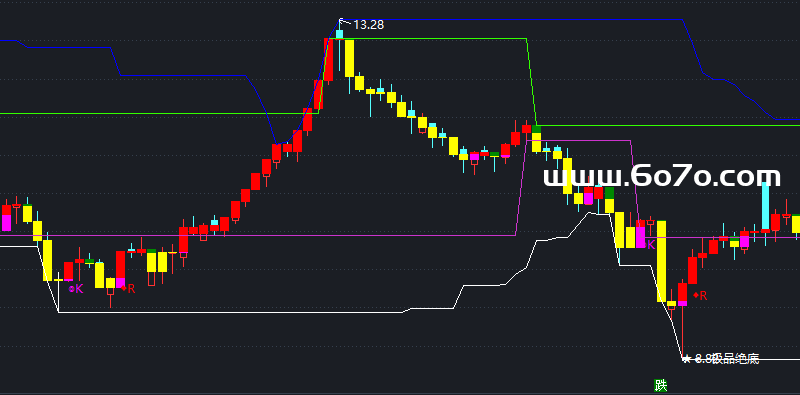Viewport: 800px width, 395px height.
Task: Select the red R marker on left side
Action: (x=128, y=288)
